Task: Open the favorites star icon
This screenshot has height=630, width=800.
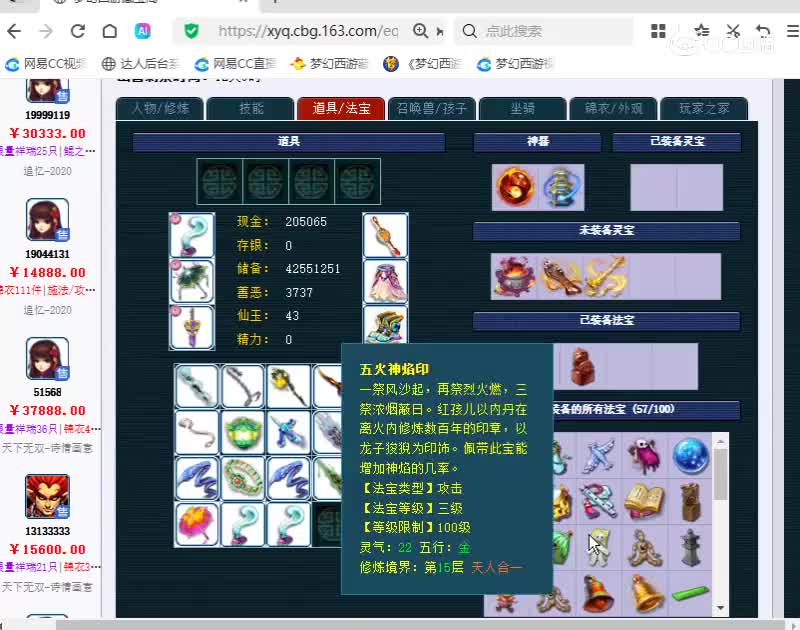Action: 702,31
